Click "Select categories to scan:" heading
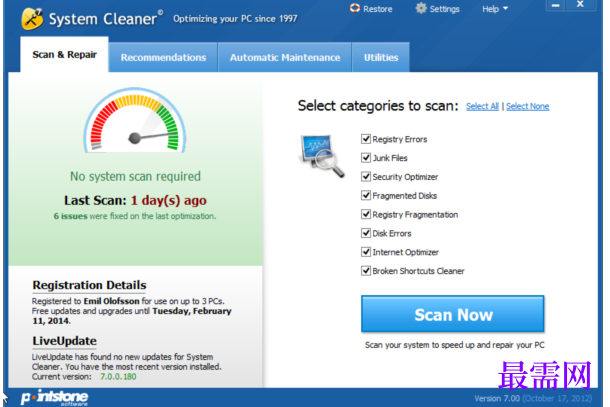Image resolution: width=610 pixels, height=407 pixels. 378,106
